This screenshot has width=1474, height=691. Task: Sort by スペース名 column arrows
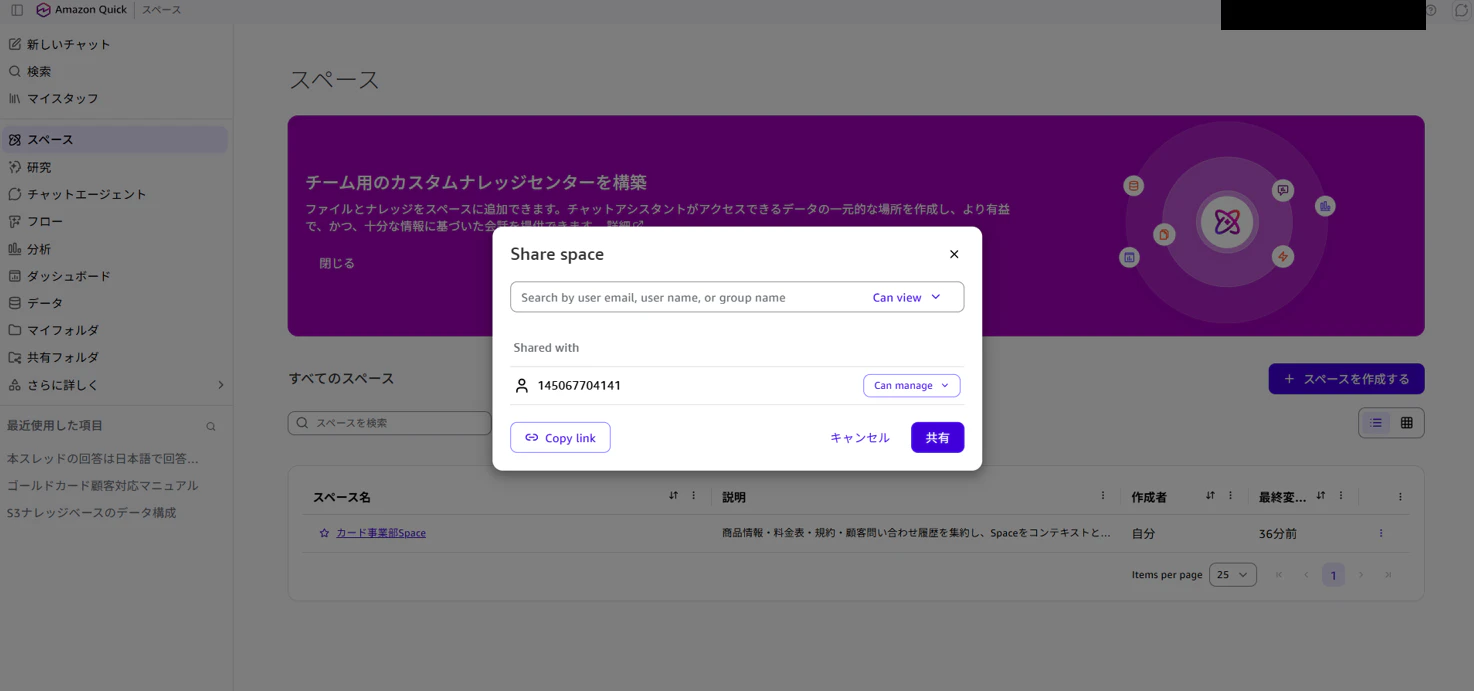coord(674,496)
